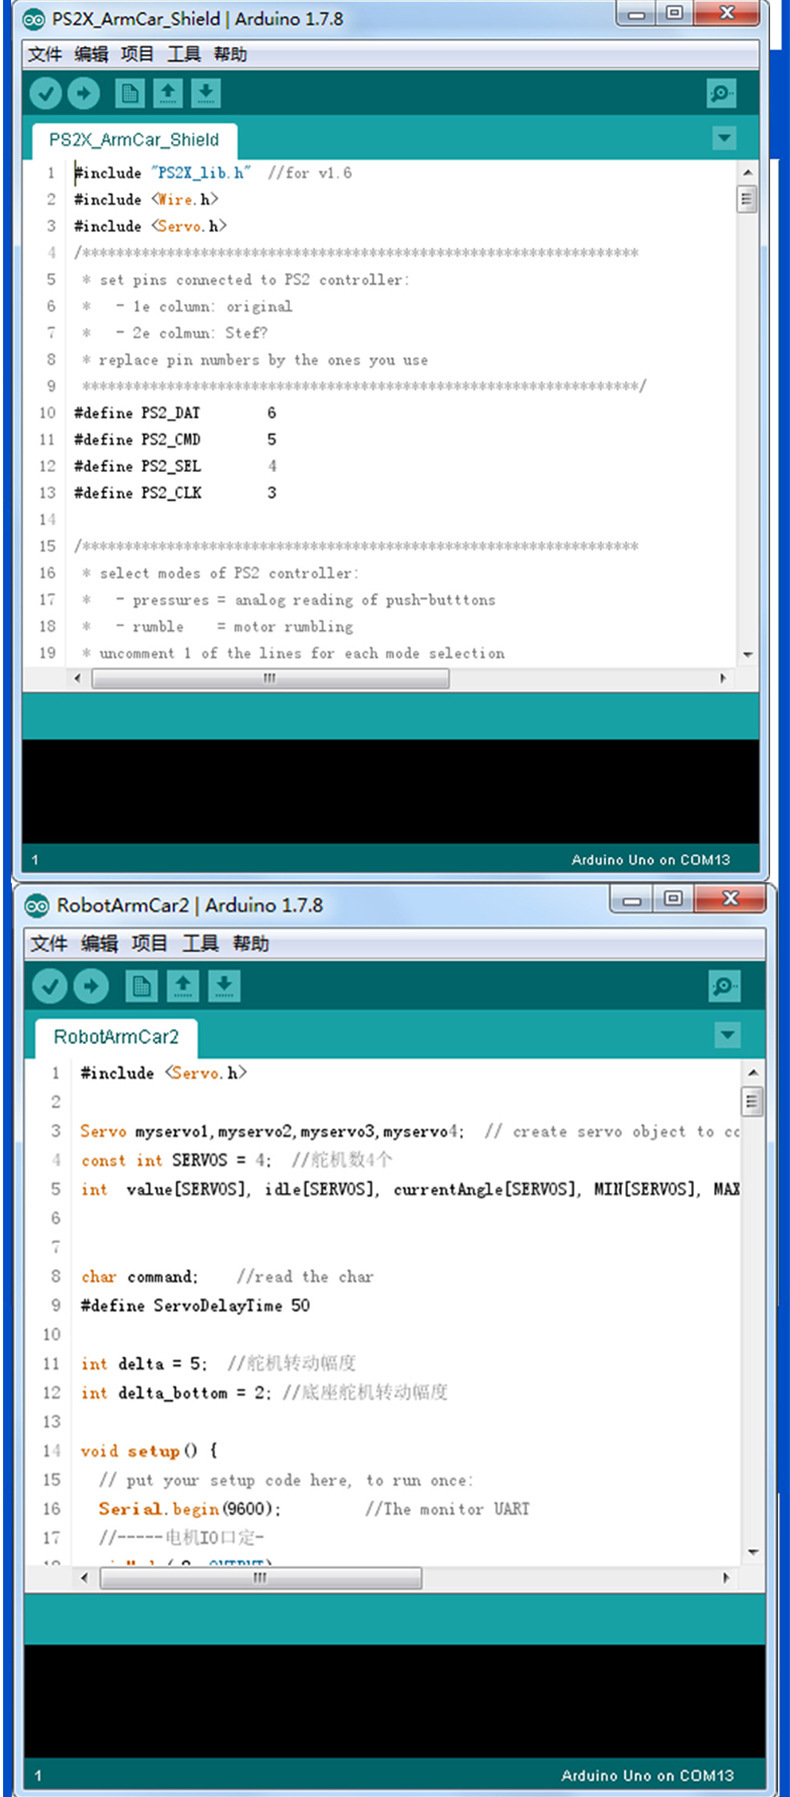790x1797 pixels.
Task: Click Verify button in RobotArmCar2 window
Action: point(50,986)
